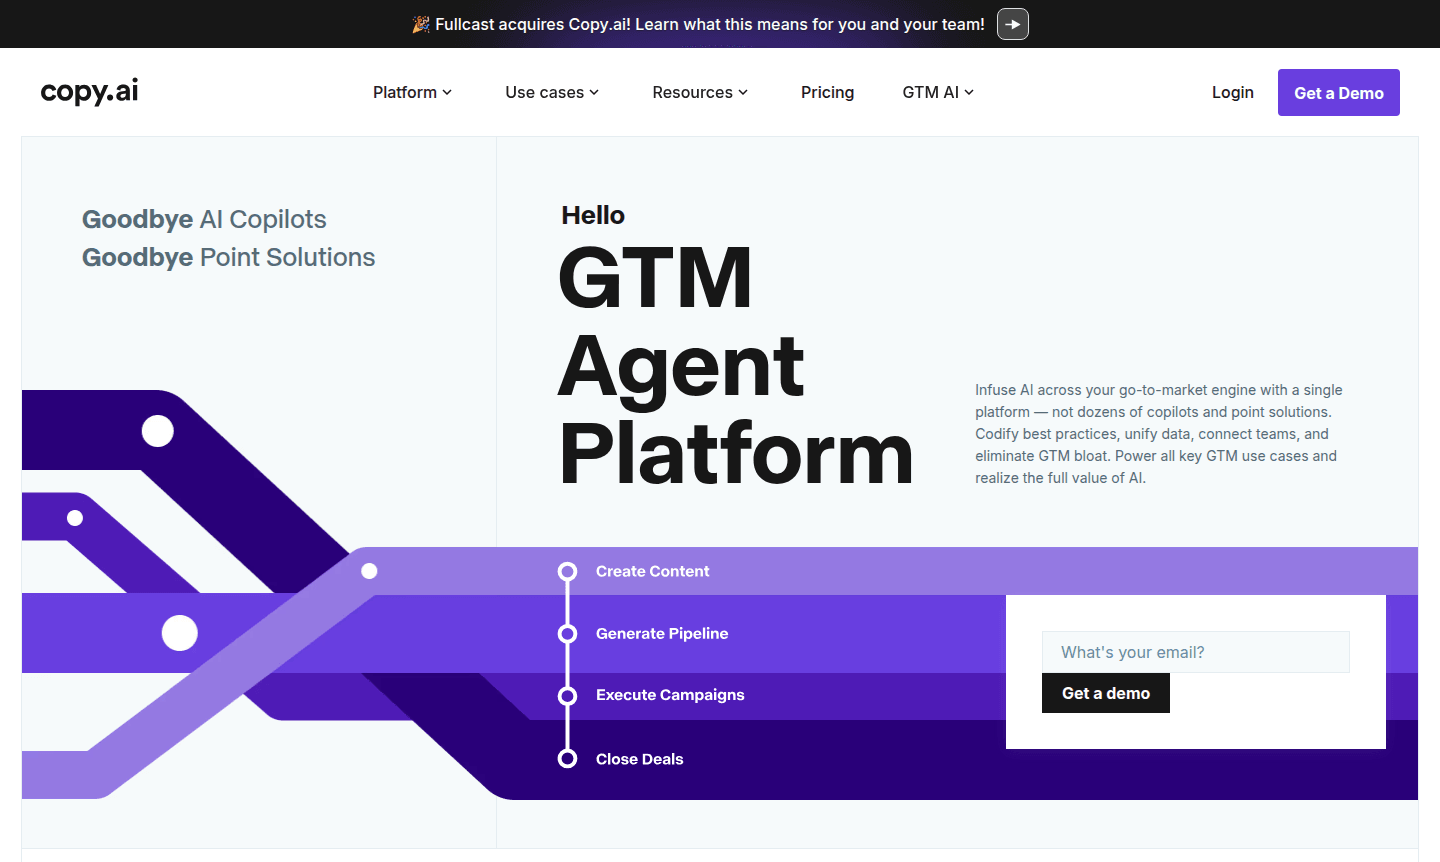Open the Use cases dropdown
The height and width of the screenshot is (862, 1440).
tap(552, 92)
